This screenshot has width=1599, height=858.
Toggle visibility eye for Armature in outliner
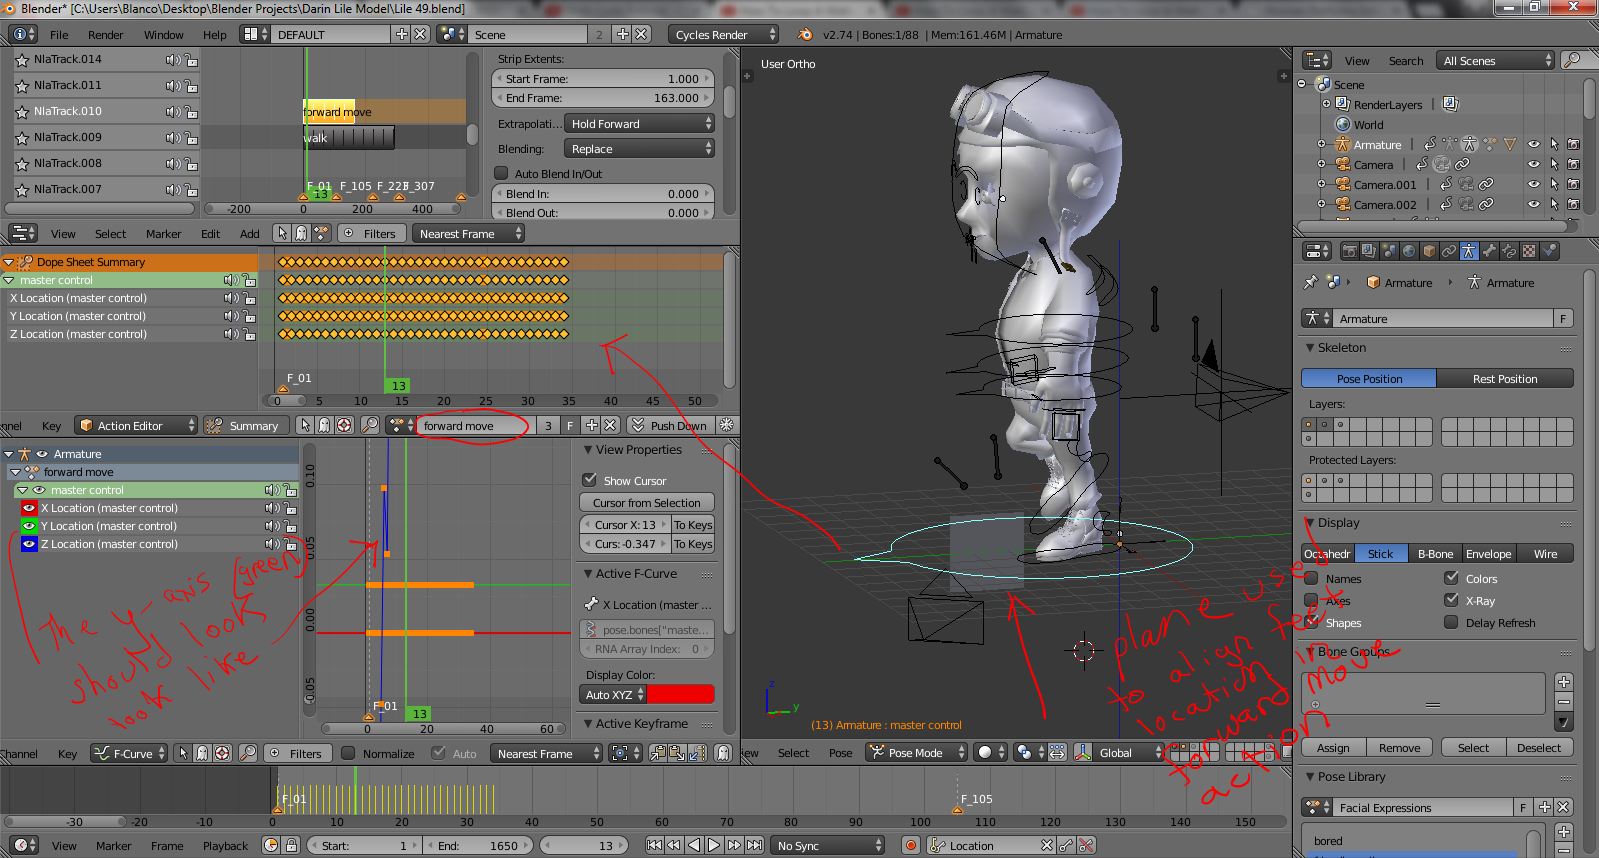[x=1534, y=145]
